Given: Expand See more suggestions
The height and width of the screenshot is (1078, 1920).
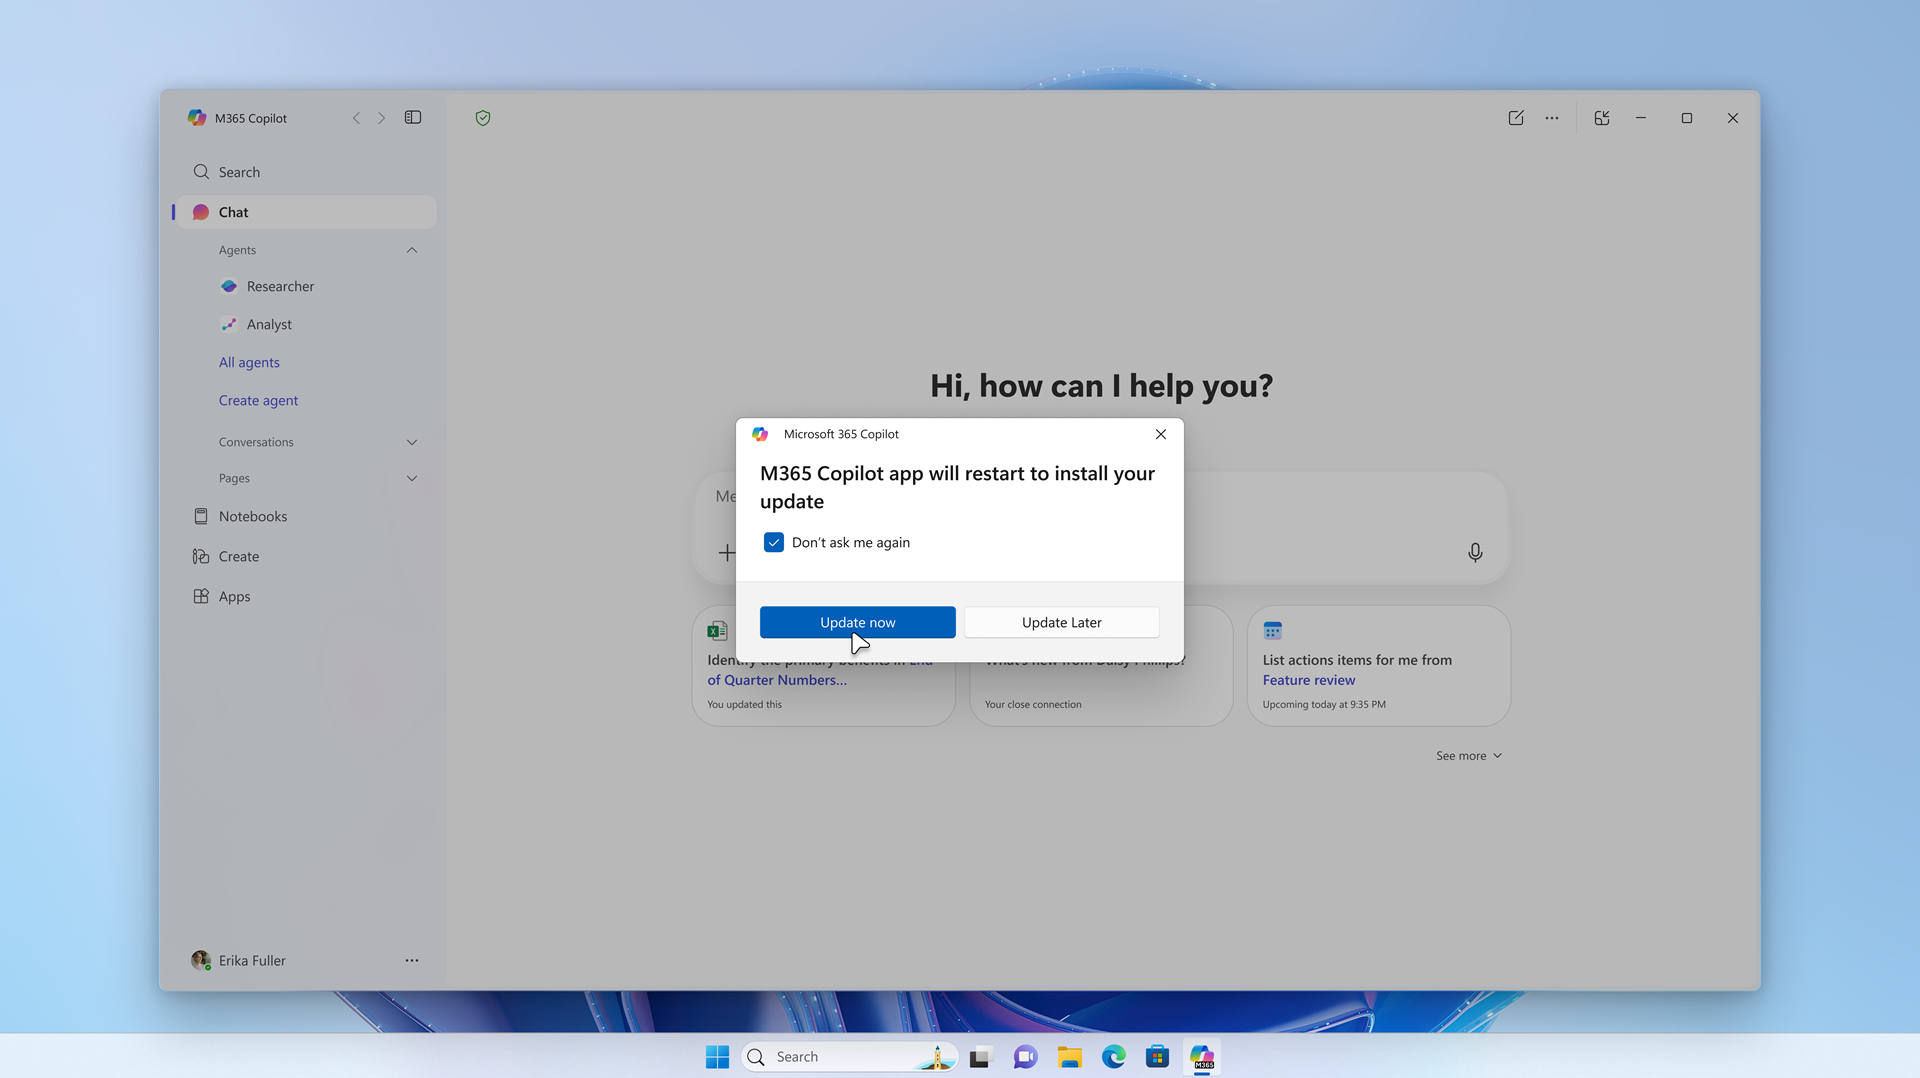Looking at the screenshot, I should (1469, 756).
